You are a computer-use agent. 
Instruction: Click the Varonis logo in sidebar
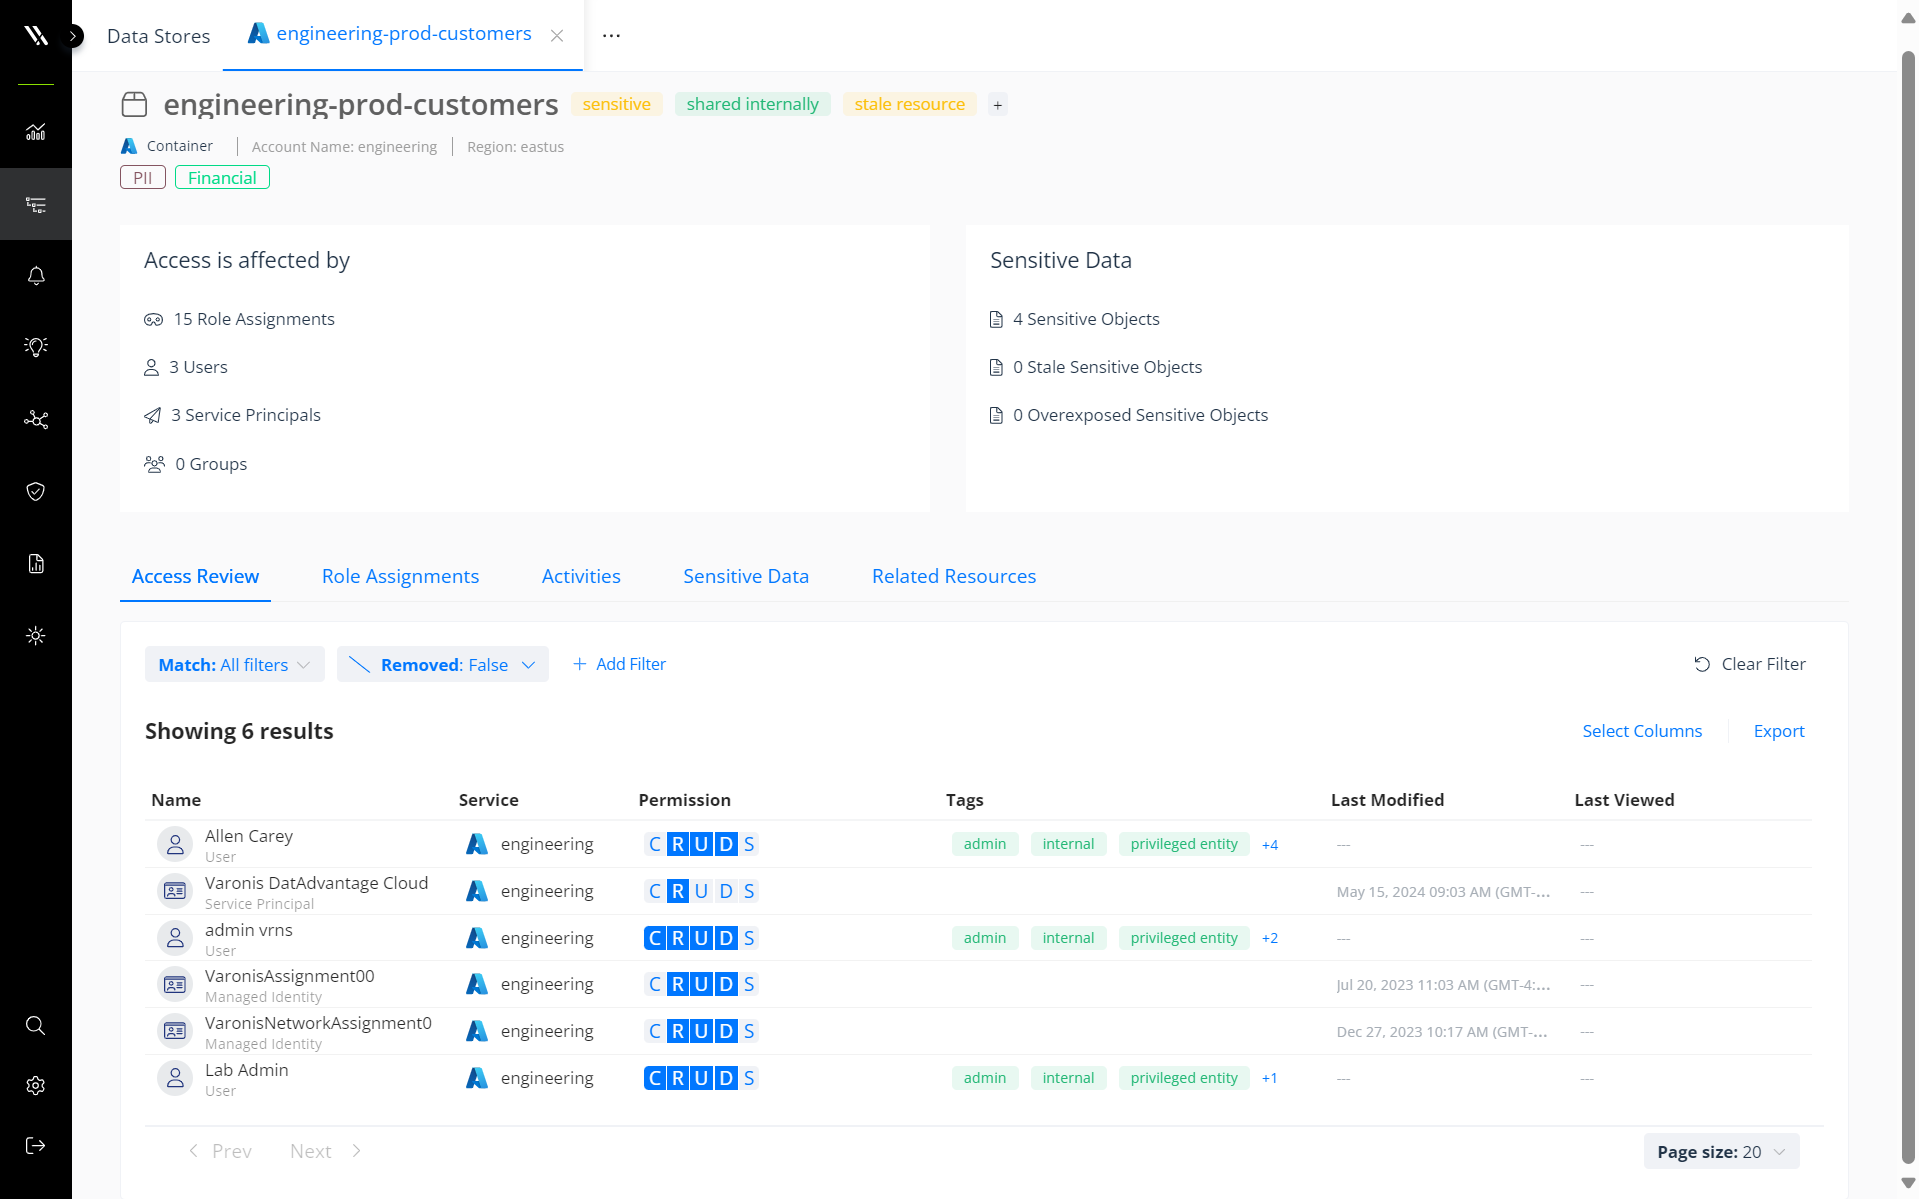(36, 36)
